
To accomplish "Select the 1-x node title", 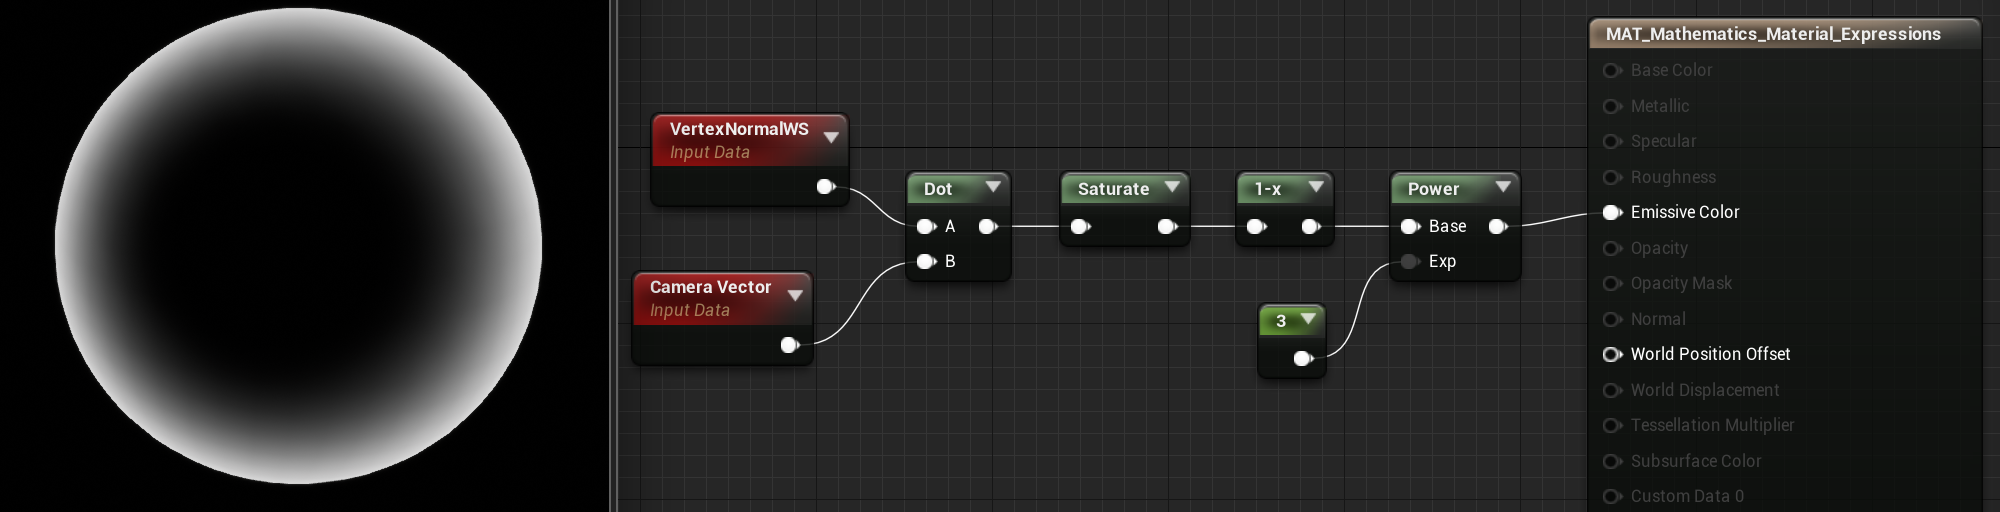I will [1267, 189].
